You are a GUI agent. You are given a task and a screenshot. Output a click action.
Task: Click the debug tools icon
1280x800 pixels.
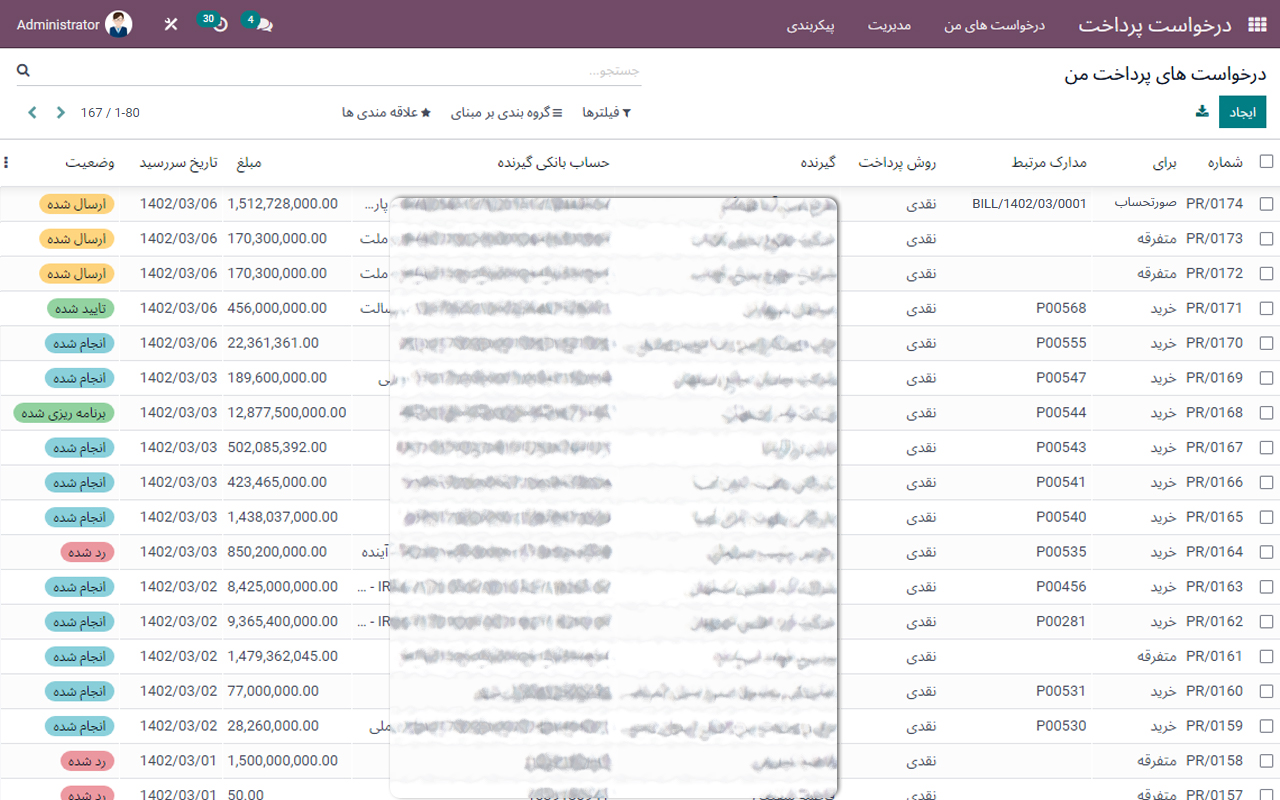[x=171, y=25]
